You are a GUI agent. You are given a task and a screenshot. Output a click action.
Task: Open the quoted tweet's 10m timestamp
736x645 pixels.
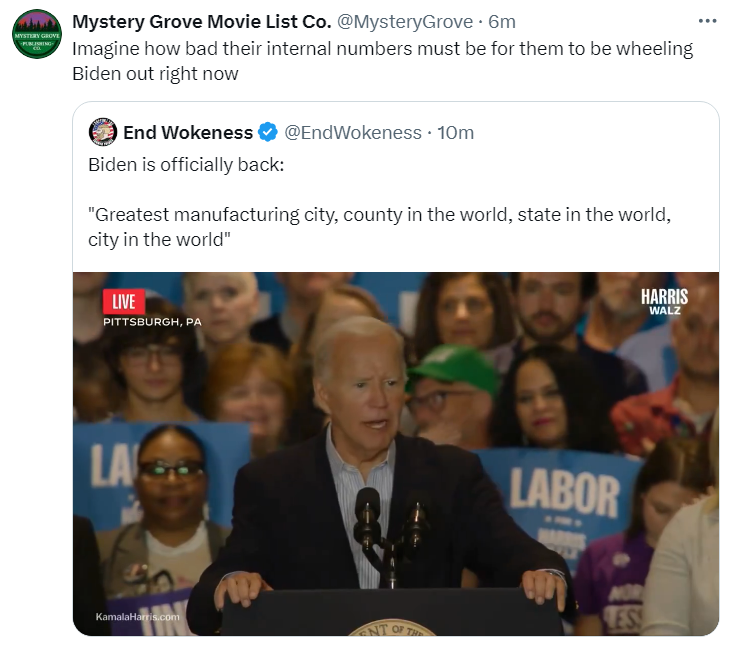pyautogui.click(x=455, y=132)
